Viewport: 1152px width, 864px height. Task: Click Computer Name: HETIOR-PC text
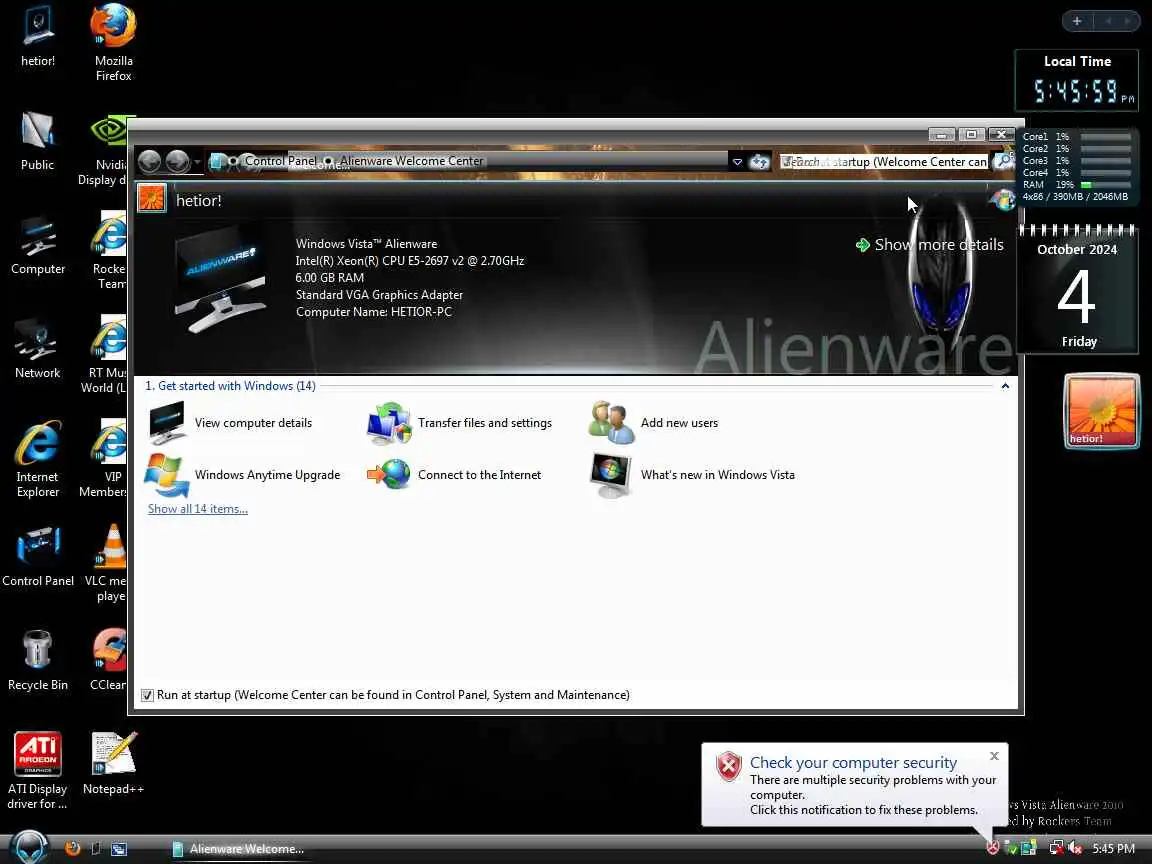[374, 312]
